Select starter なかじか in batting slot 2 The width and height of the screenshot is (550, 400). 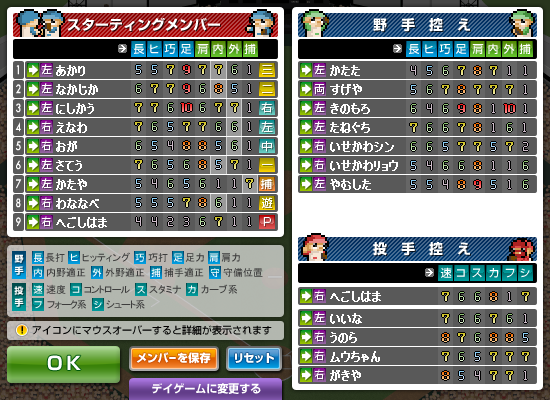pyautogui.click(x=146, y=89)
